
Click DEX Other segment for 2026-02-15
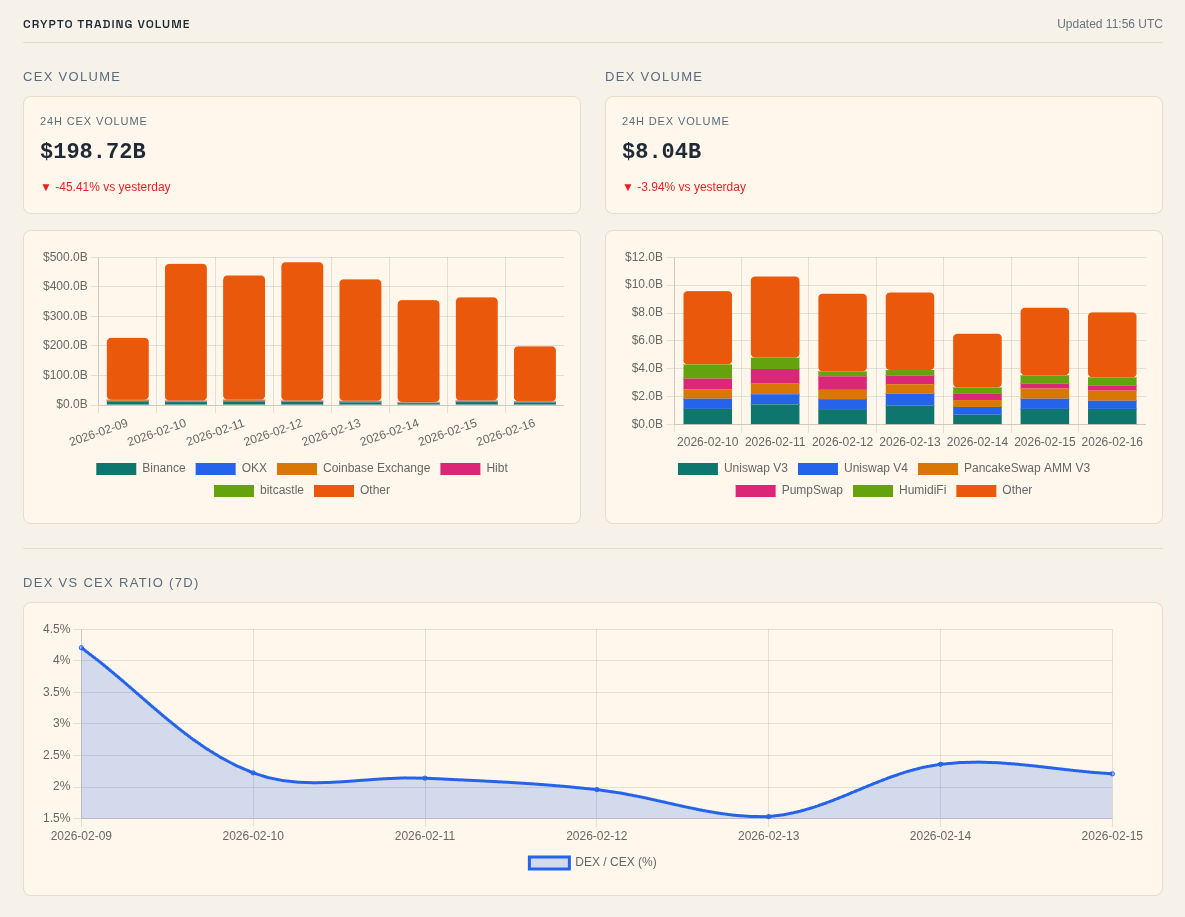pyautogui.click(x=1045, y=342)
